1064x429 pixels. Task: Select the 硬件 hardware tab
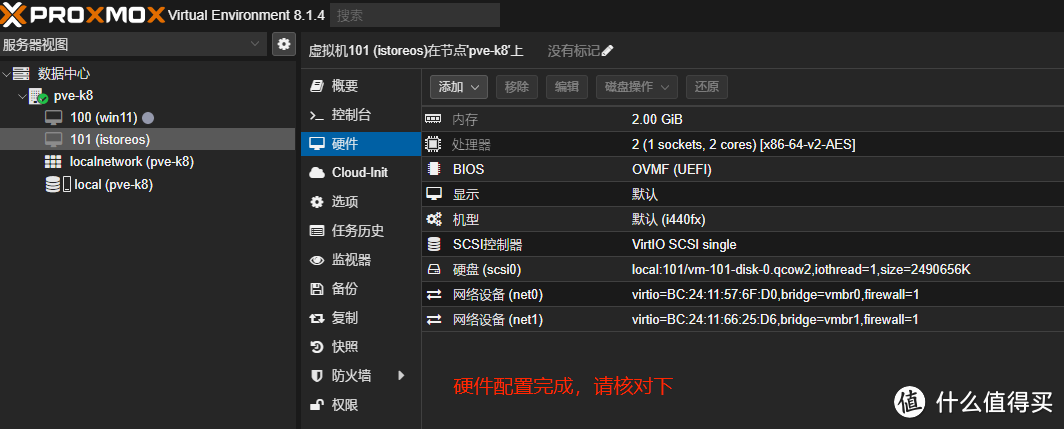point(361,144)
